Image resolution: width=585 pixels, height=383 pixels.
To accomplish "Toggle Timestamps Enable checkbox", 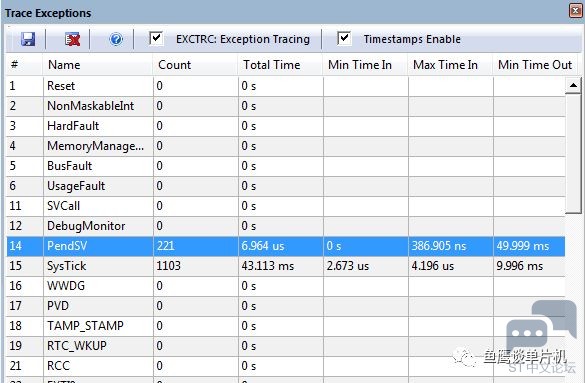I will coord(344,38).
